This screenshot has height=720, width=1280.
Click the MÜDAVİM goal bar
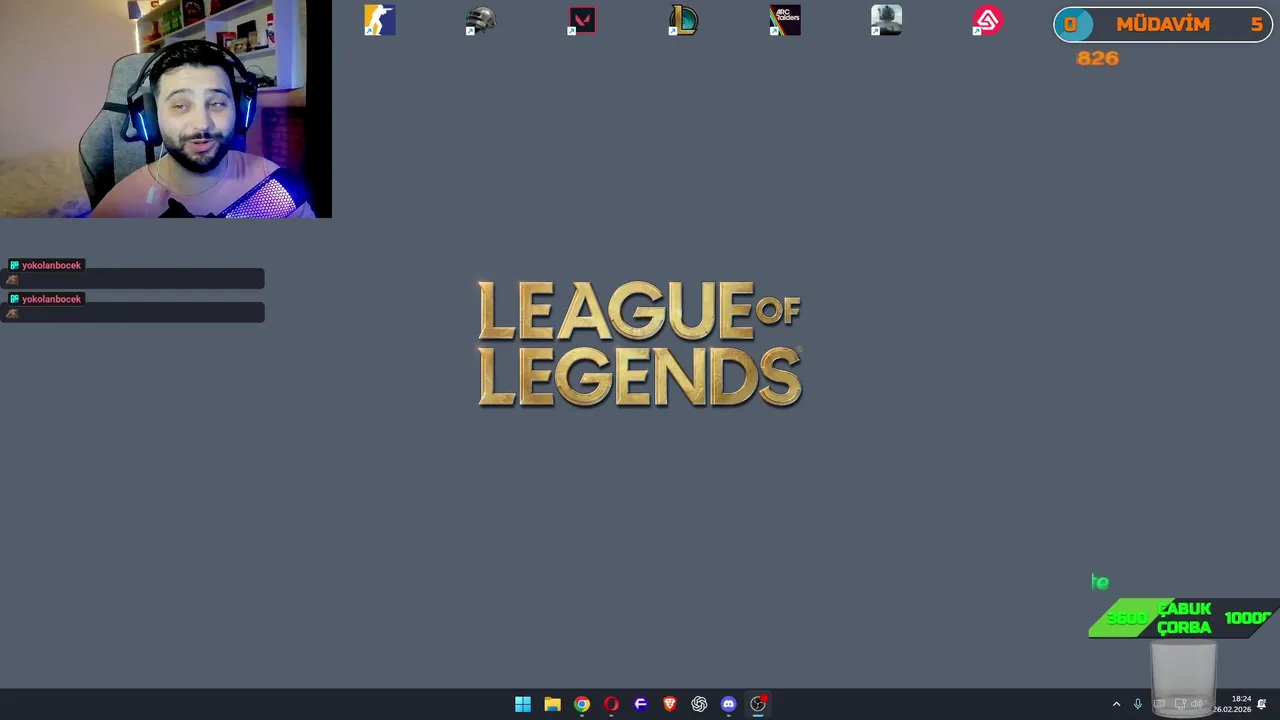click(1164, 25)
